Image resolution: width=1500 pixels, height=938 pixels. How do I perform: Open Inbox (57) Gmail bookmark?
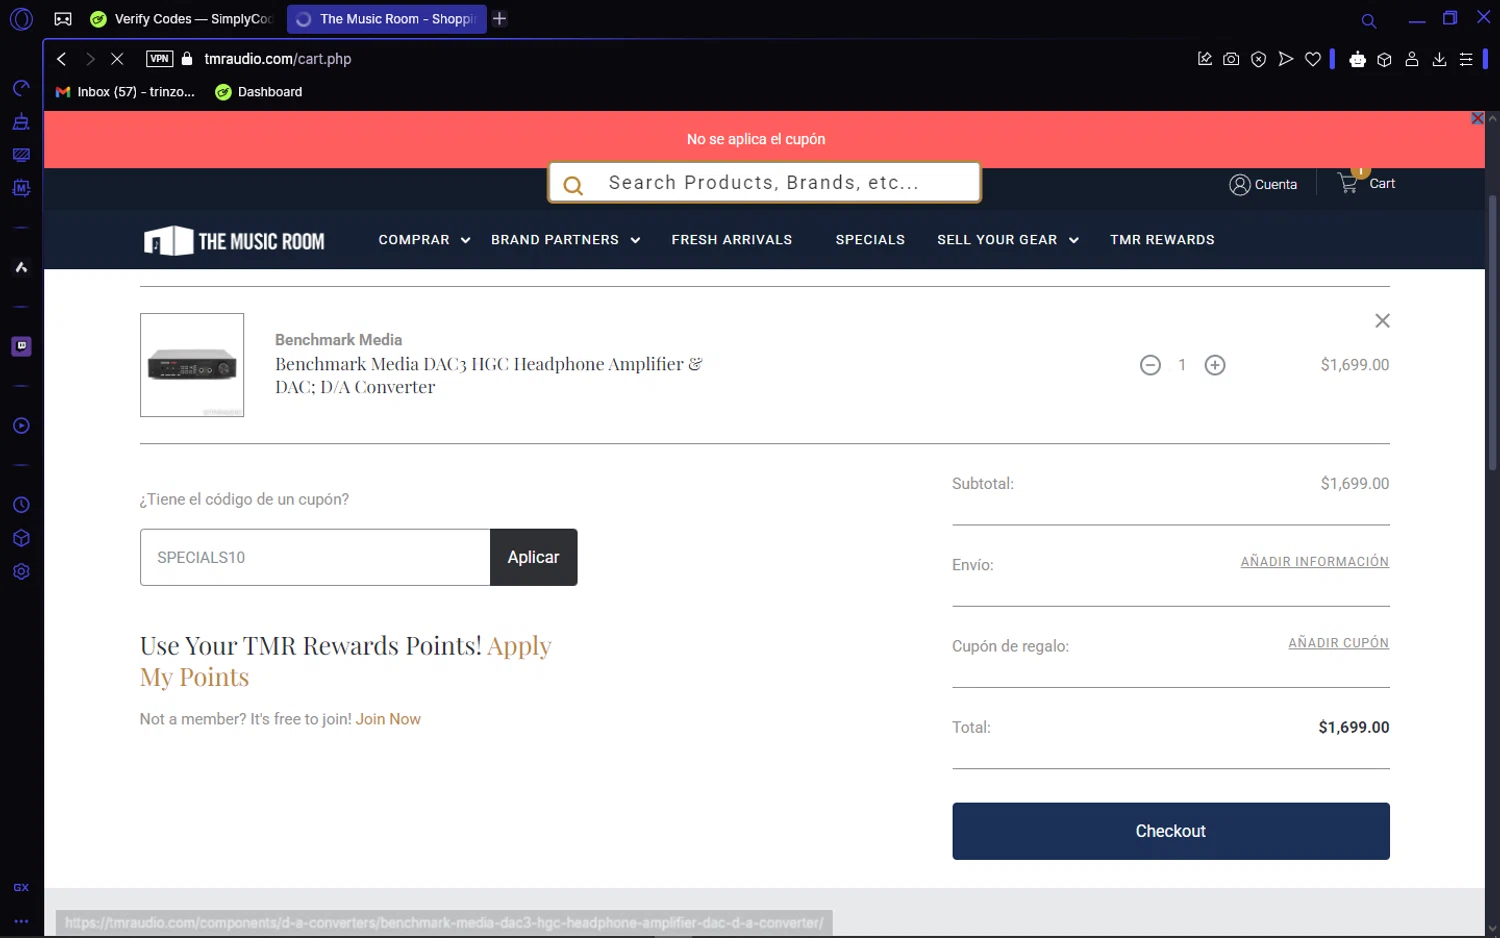pos(125,92)
